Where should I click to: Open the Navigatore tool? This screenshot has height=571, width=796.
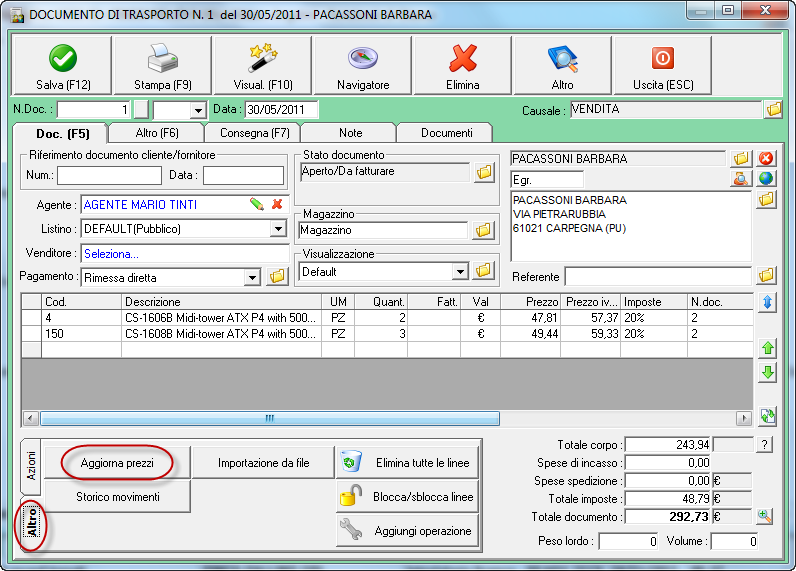(x=362, y=66)
